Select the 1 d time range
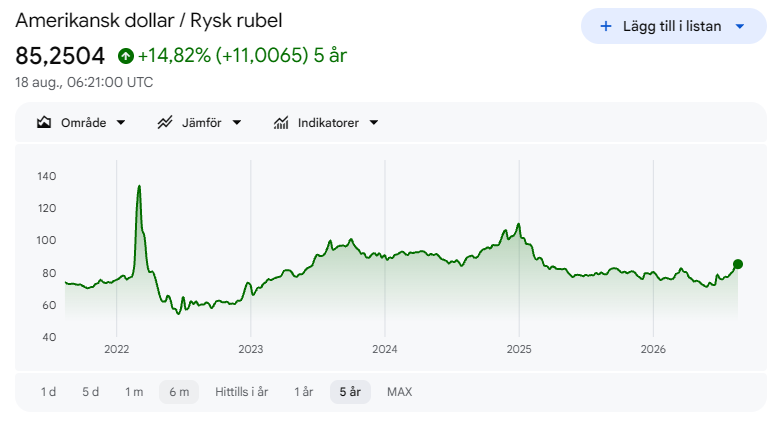Screen dimensions: 783x421 point(48,392)
